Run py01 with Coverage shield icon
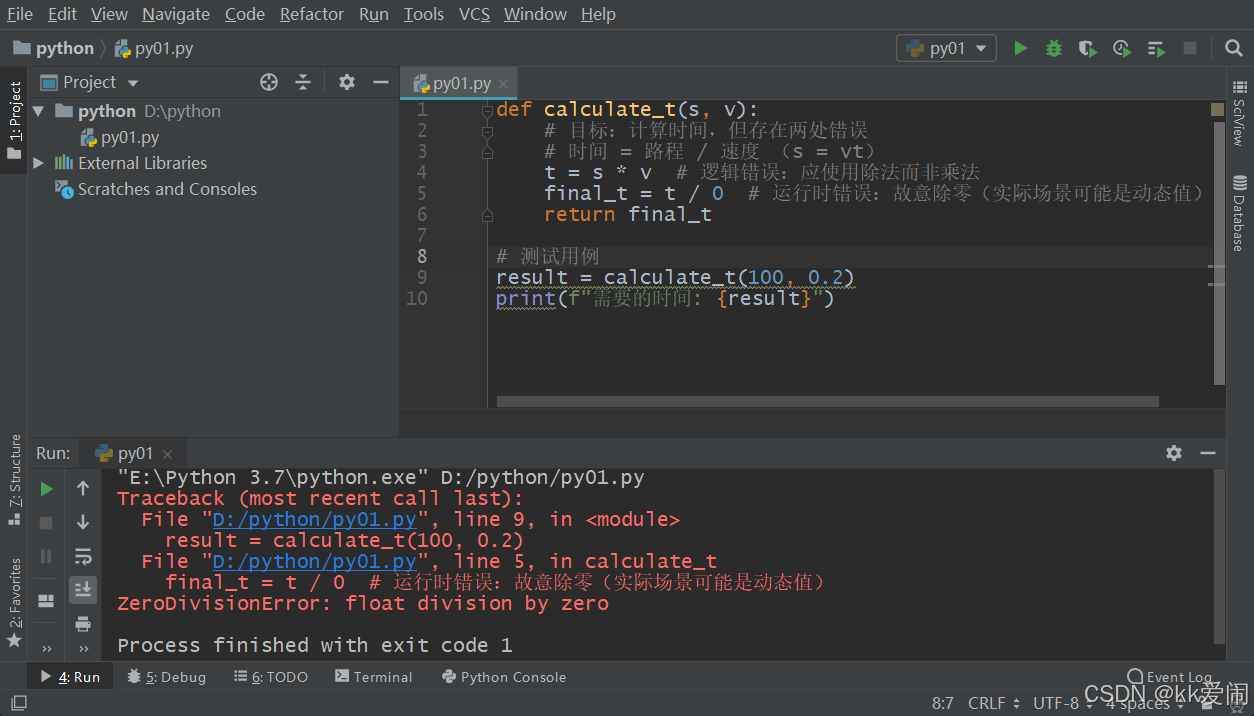 point(1087,47)
